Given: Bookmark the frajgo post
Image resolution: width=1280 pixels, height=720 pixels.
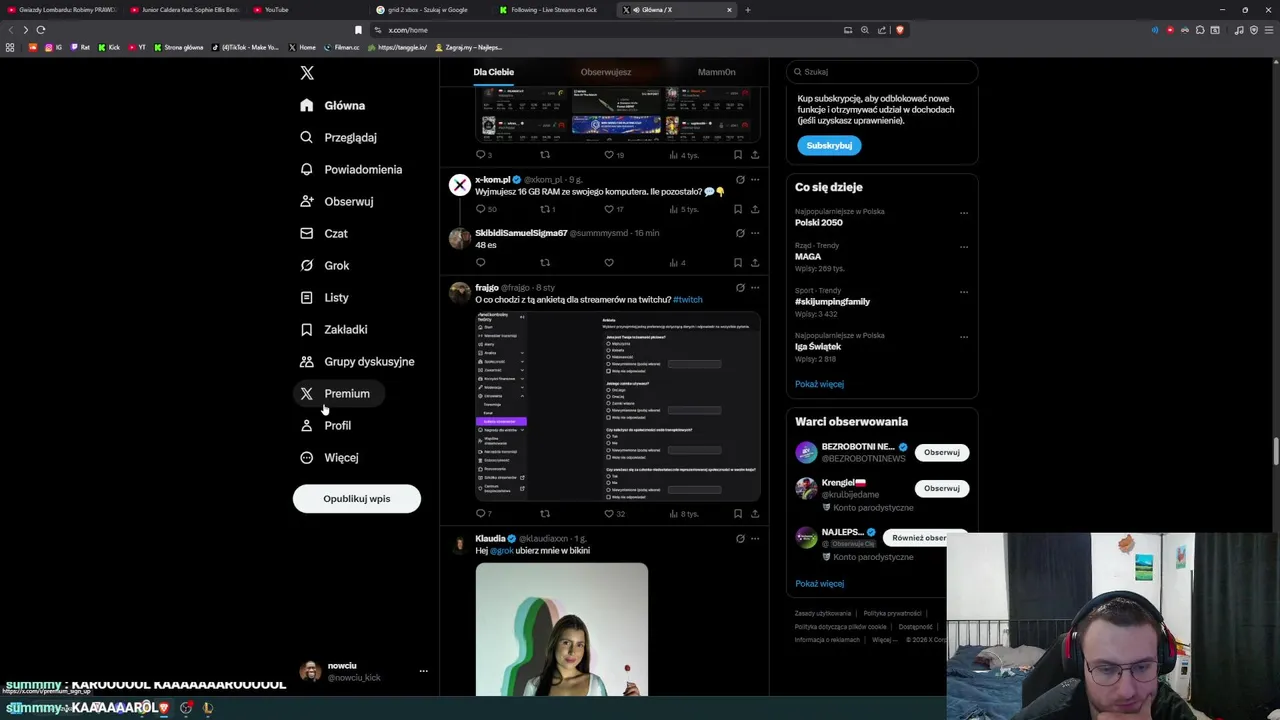Looking at the screenshot, I should click(x=738, y=514).
